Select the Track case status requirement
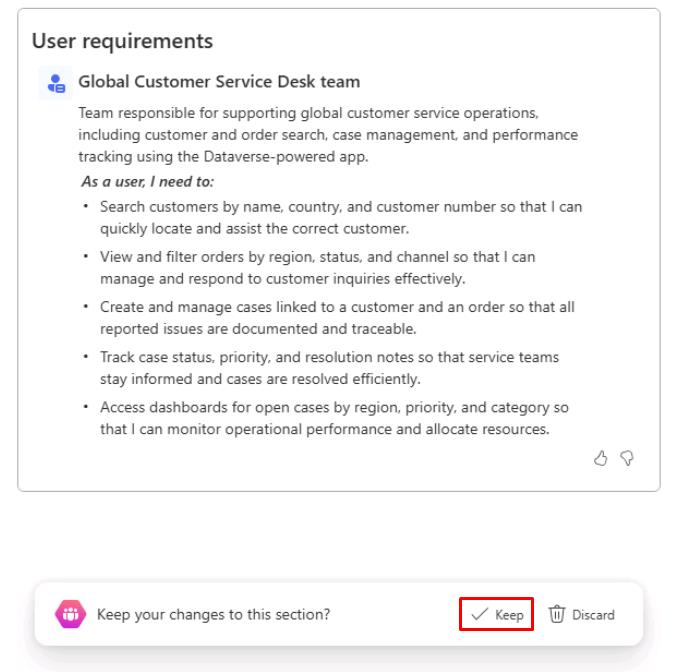This screenshot has height=672, width=677. click(329, 368)
